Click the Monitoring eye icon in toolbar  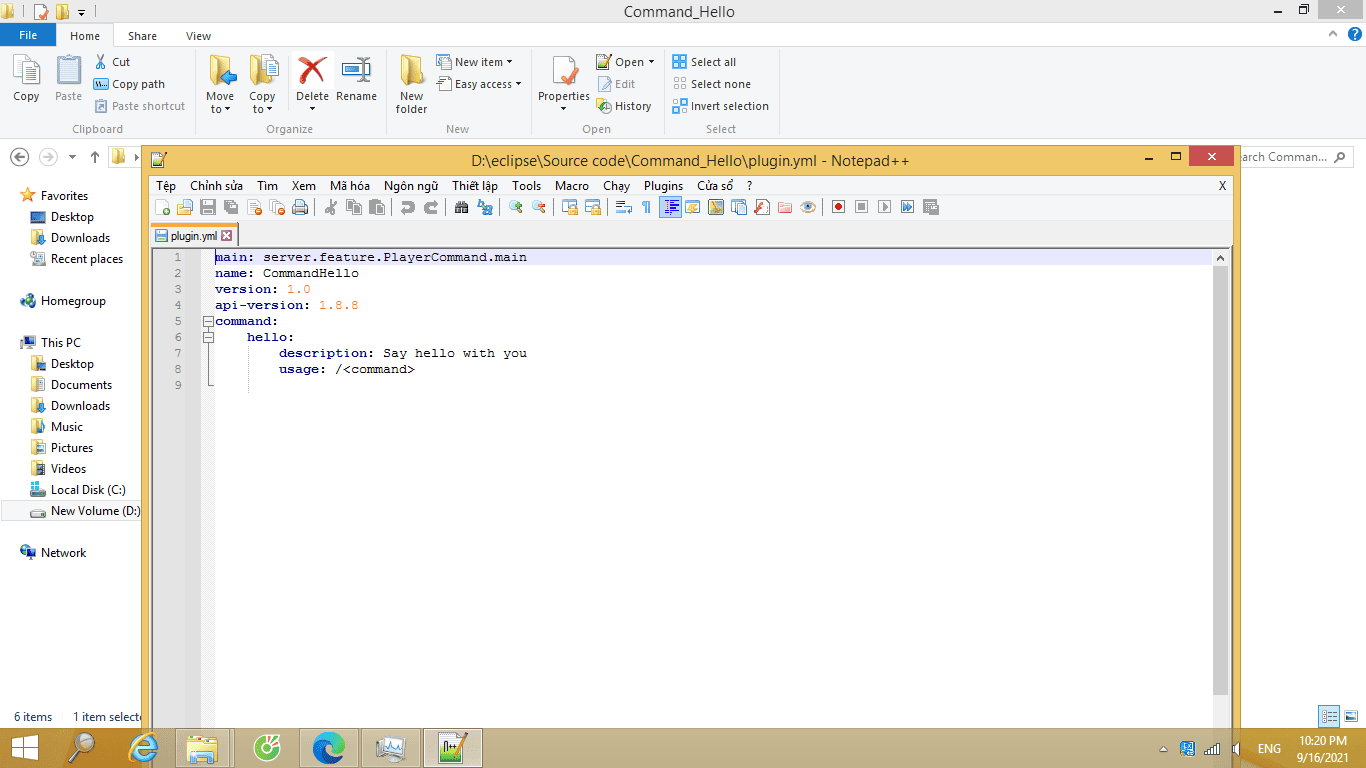point(808,207)
